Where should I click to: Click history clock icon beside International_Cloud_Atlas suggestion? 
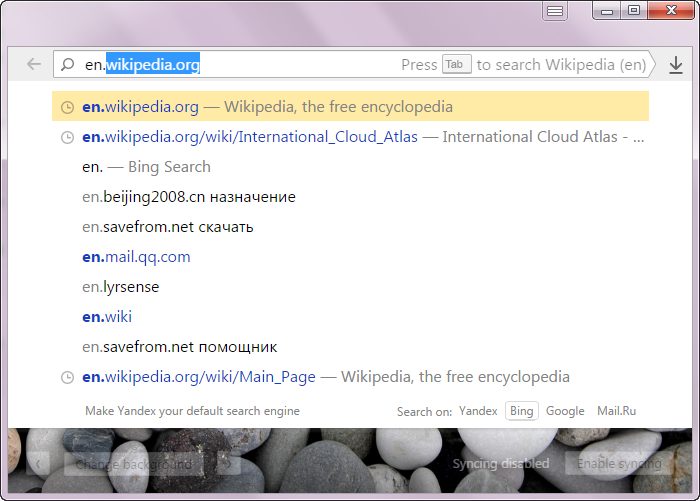point(67,137)
